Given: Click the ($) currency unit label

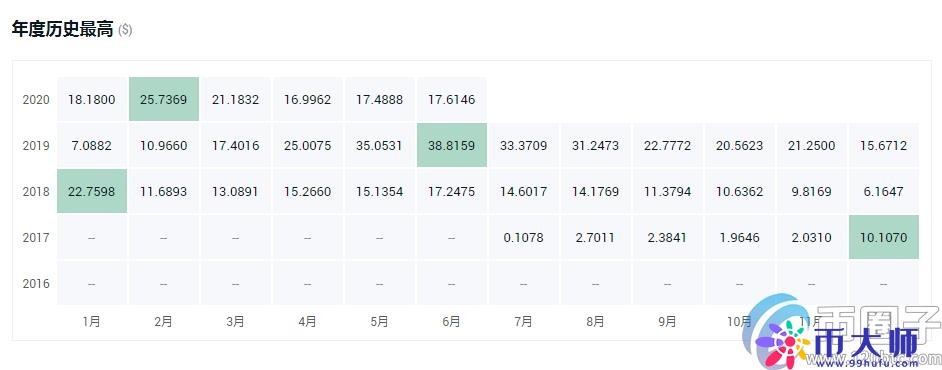Looking at the screenshot, I should point(125,31).
